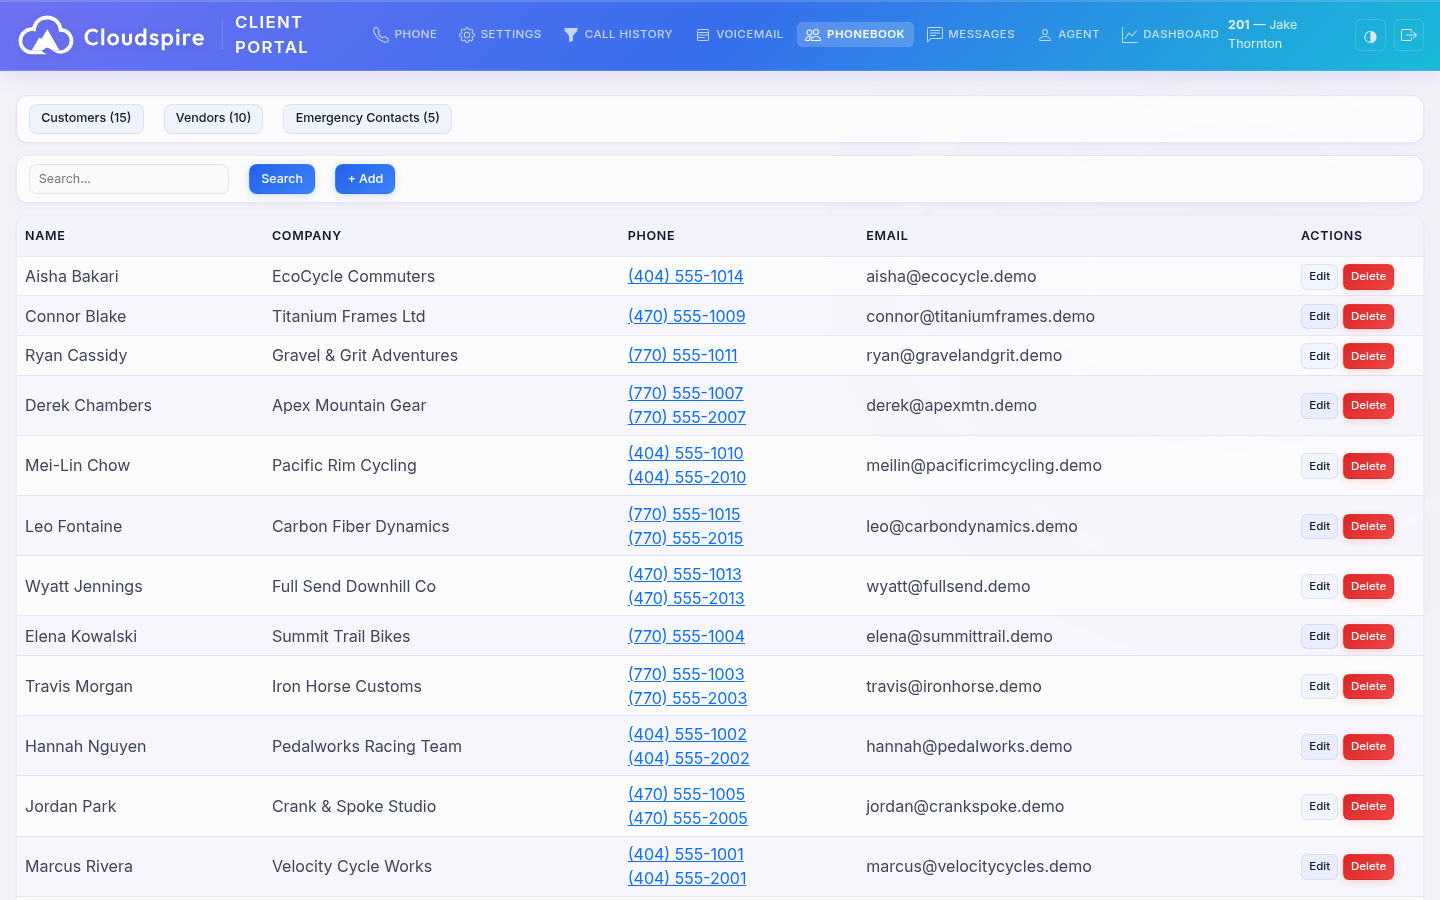The width and height of the screenshot is (1440, 900).
Task: Select the Customers filter
Action: click(x=86, y=118)
